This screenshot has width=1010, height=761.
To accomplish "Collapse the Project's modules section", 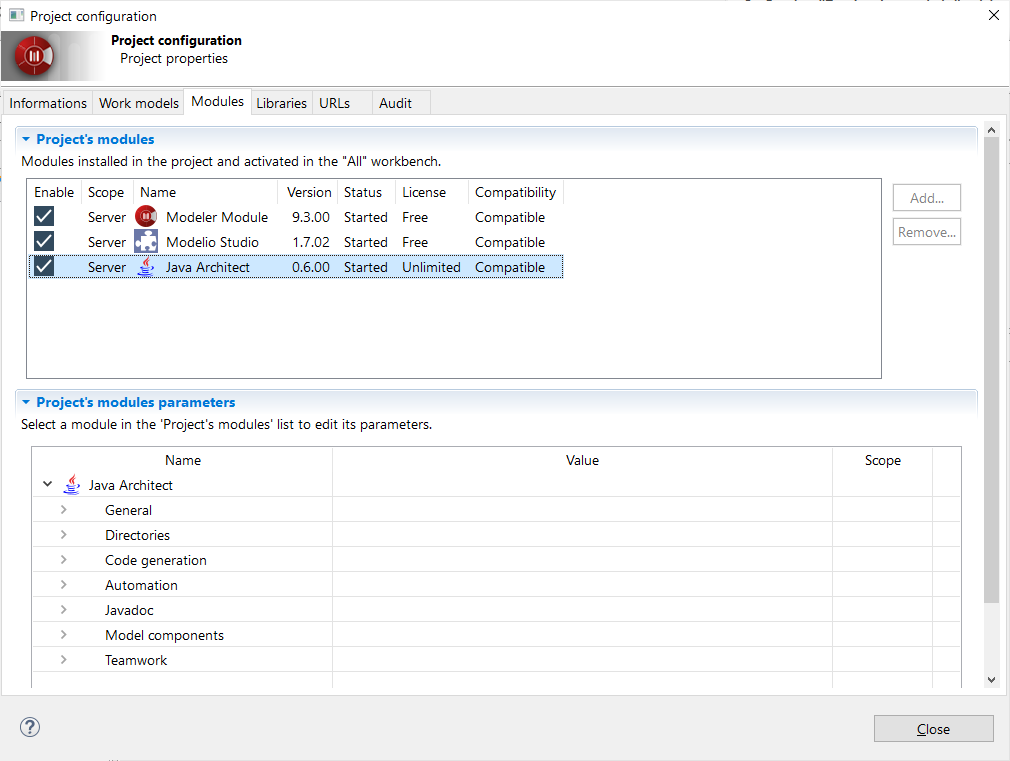I will 26,139.
